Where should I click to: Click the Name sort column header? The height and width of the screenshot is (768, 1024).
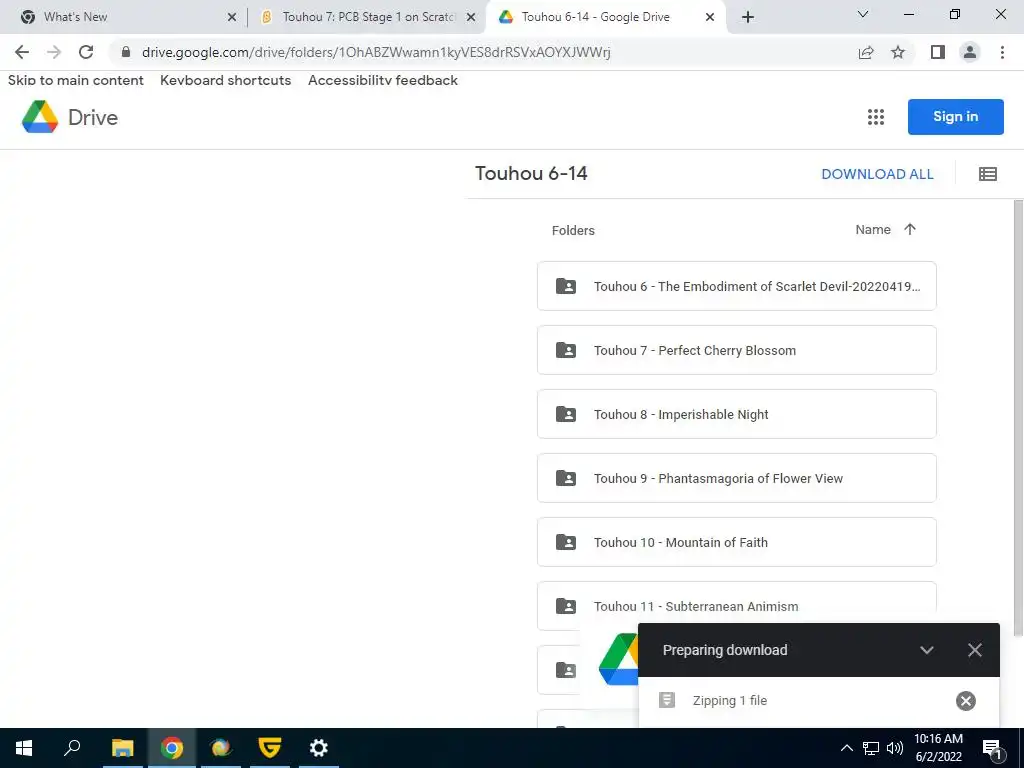(x=873, y=229)
